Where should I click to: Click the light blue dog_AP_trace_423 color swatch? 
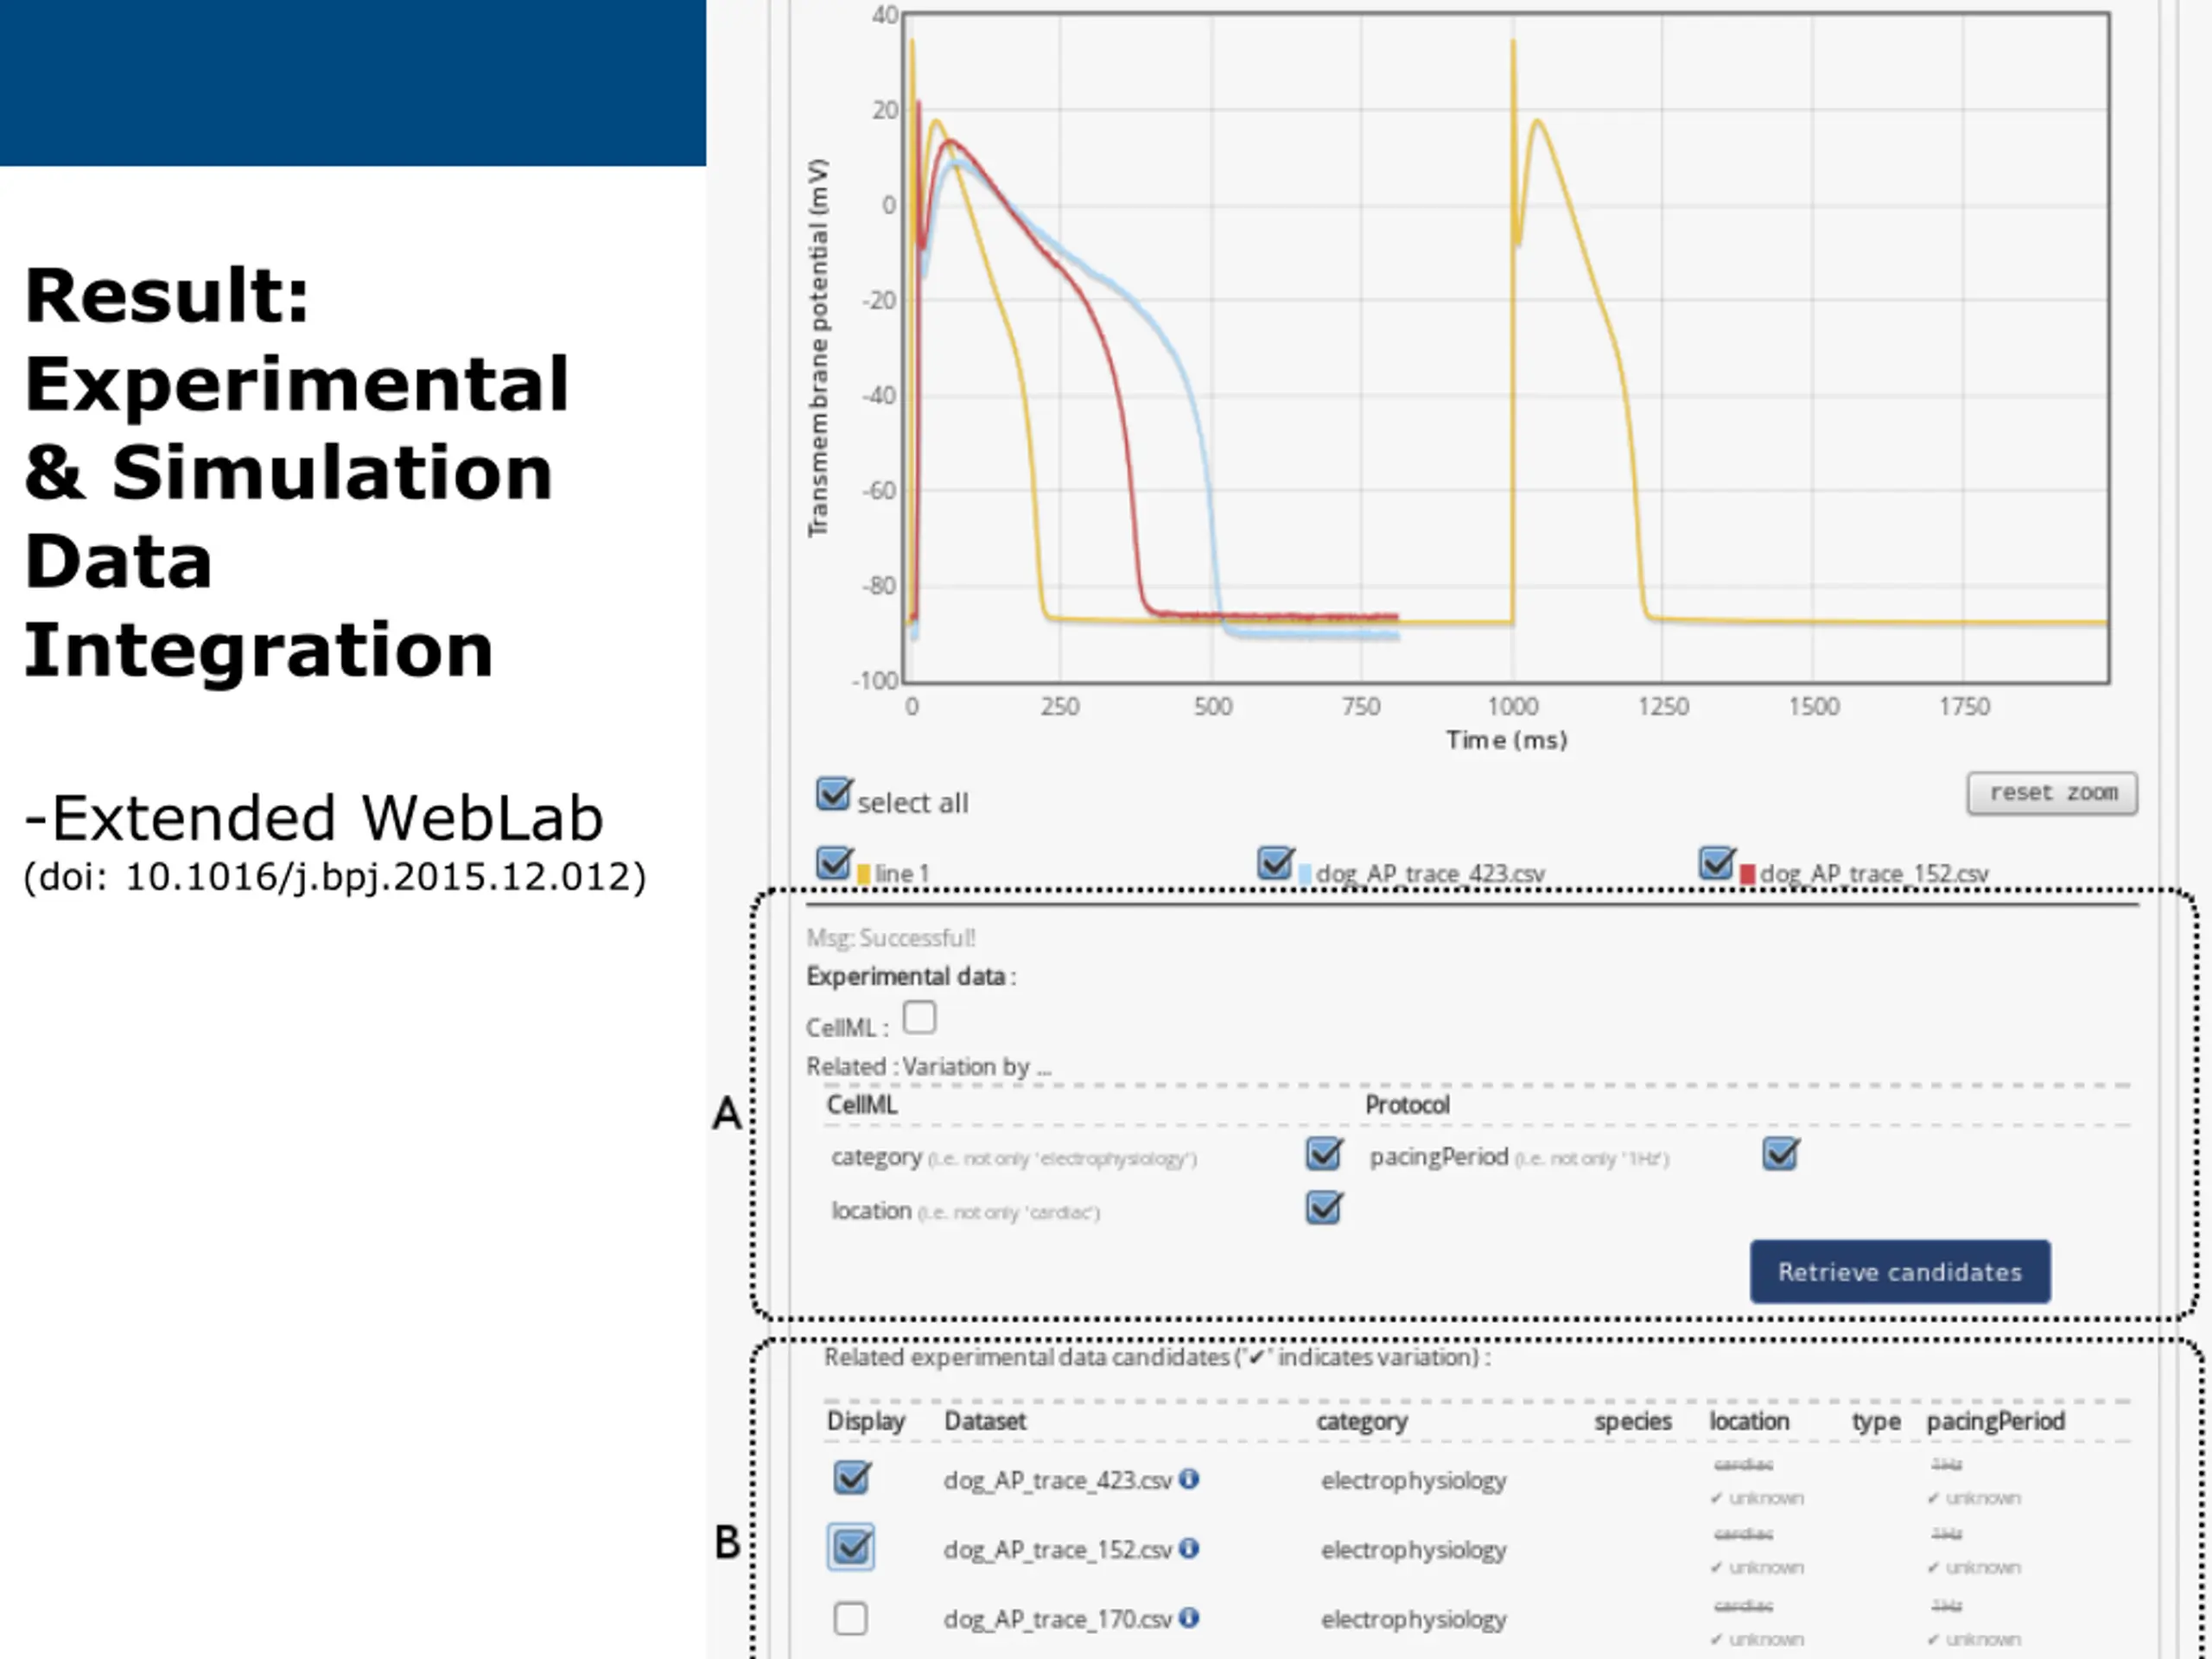point(1305,875)
